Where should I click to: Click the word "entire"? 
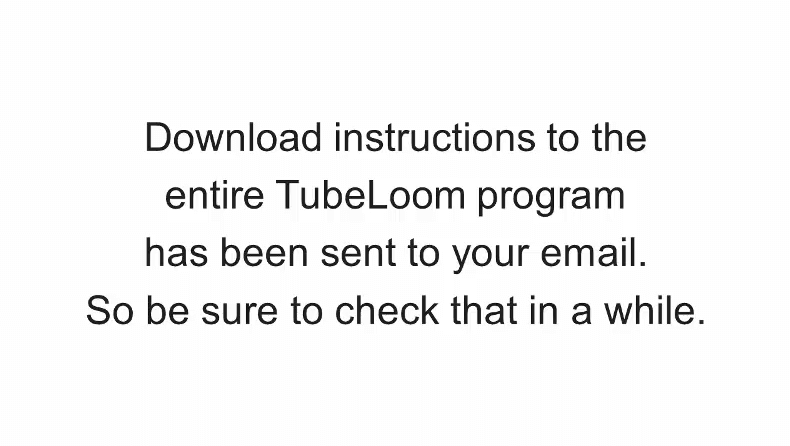pos(215,196)
